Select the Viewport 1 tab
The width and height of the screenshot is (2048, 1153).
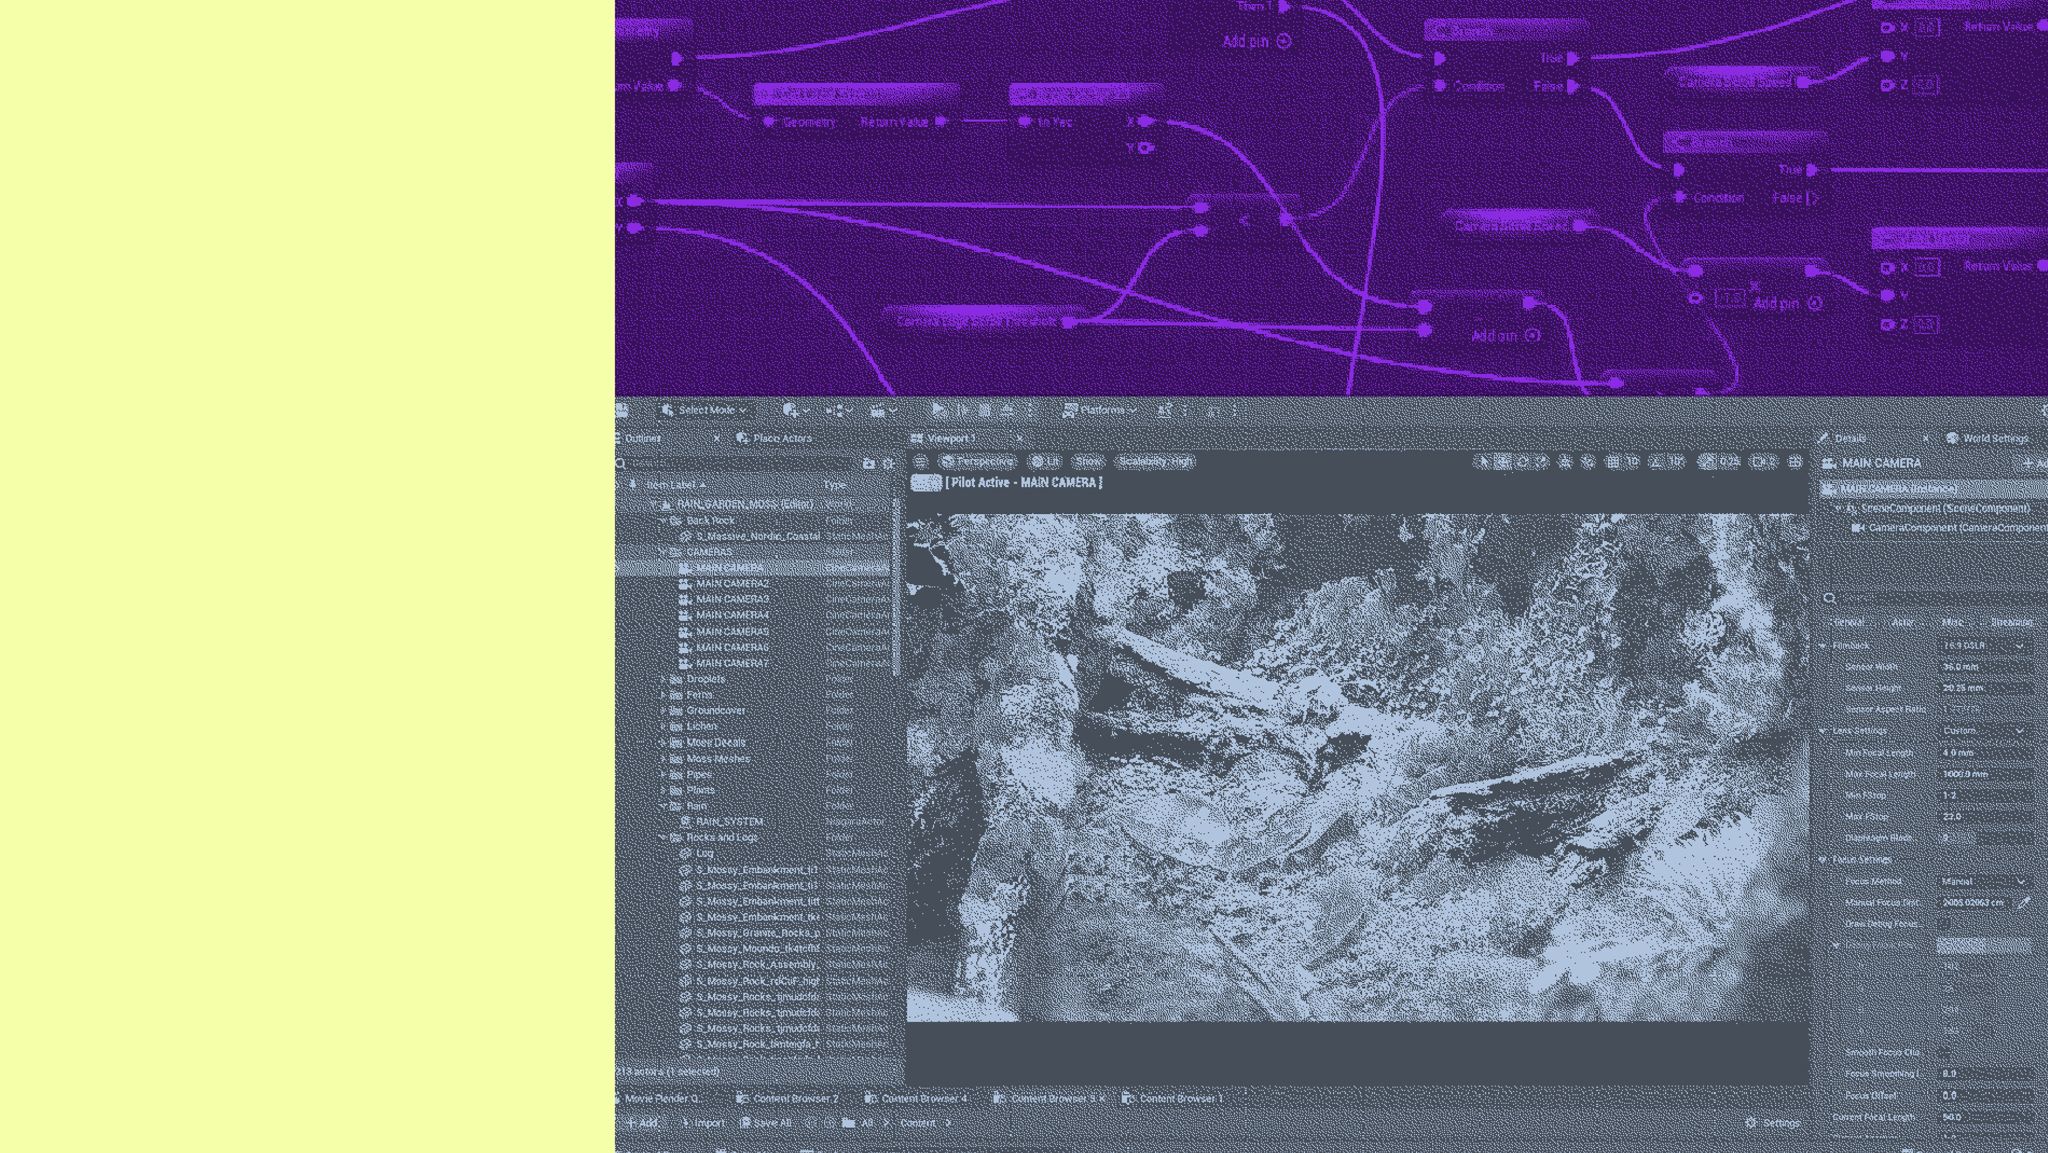point(951,439)
